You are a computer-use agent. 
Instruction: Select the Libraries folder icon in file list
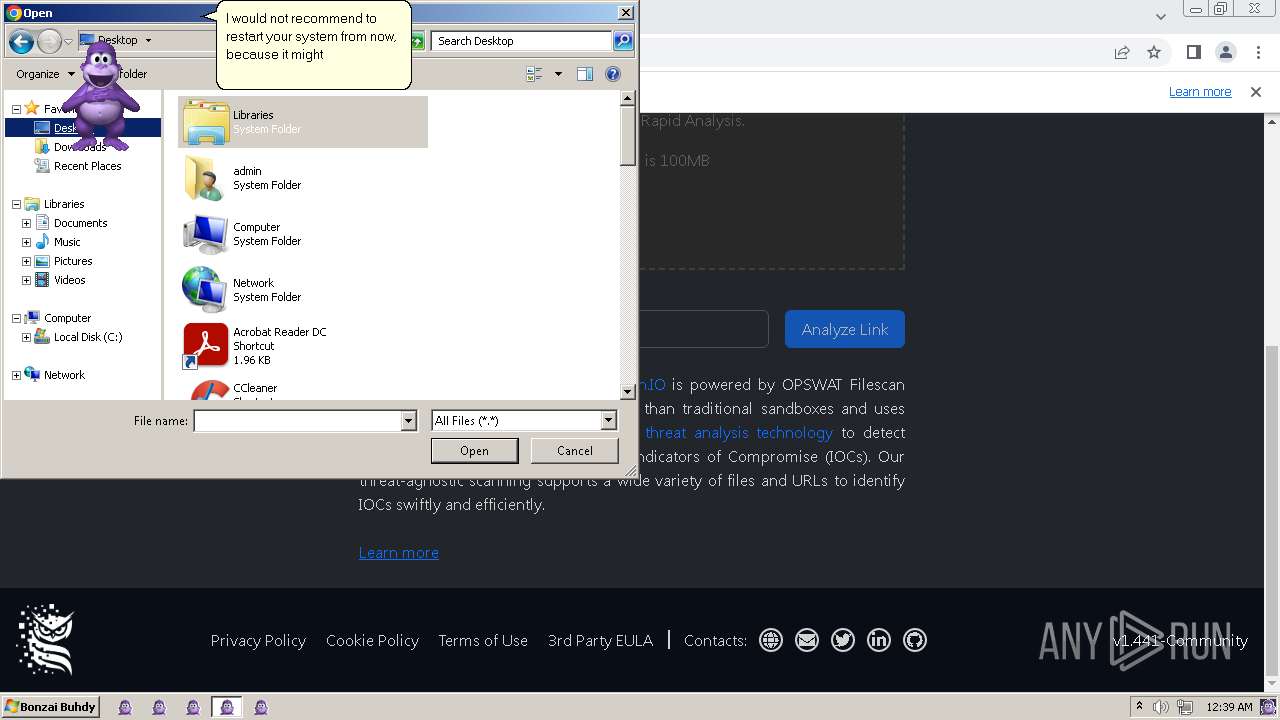pos(206,122)
